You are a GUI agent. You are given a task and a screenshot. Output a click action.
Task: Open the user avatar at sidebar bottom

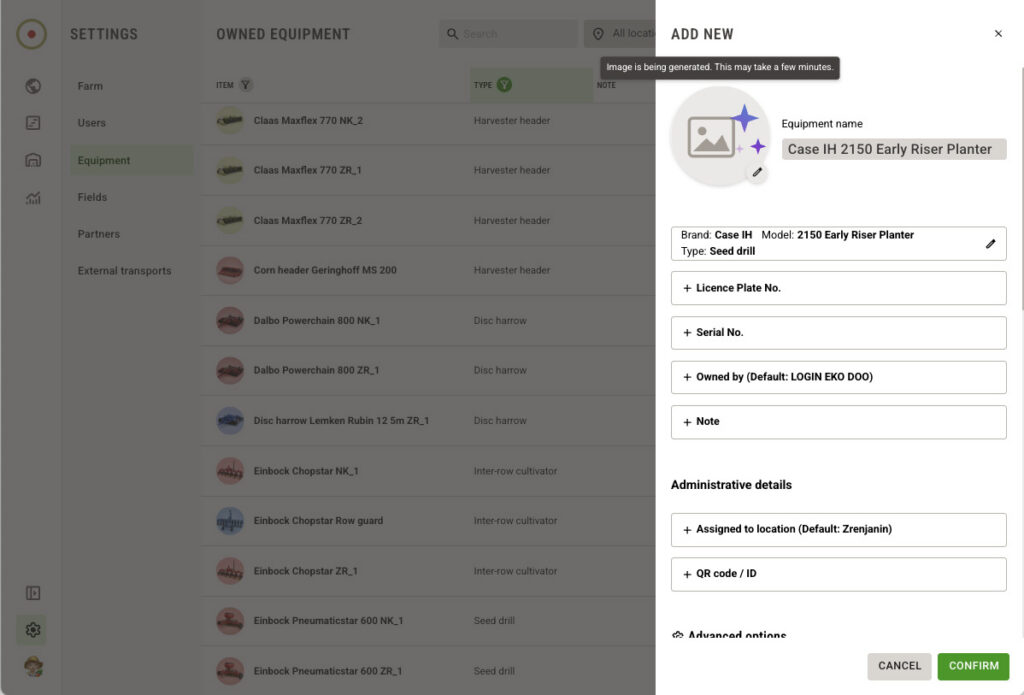point(33,667)
